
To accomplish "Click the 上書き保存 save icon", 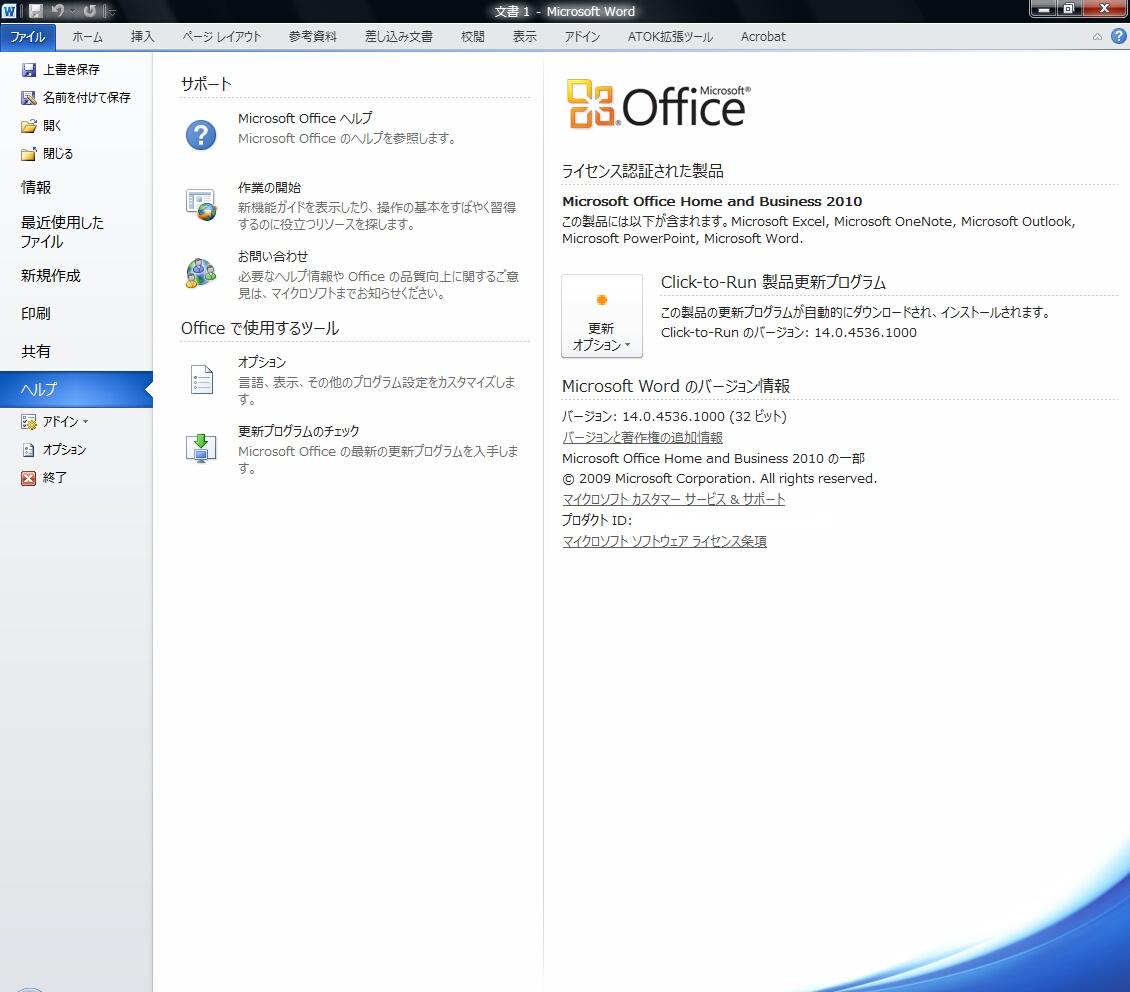I will click(29, 70).
